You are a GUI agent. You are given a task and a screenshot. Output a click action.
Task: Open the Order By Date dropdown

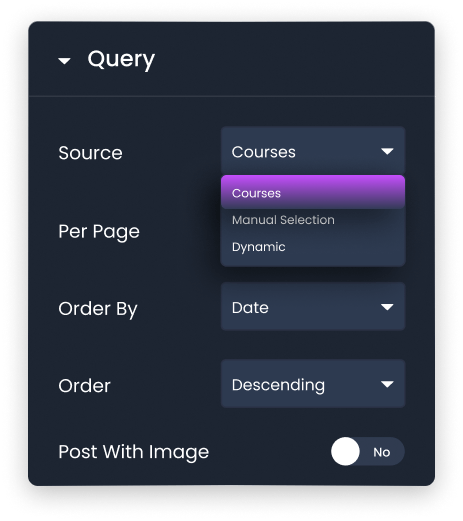click(313, 306)
